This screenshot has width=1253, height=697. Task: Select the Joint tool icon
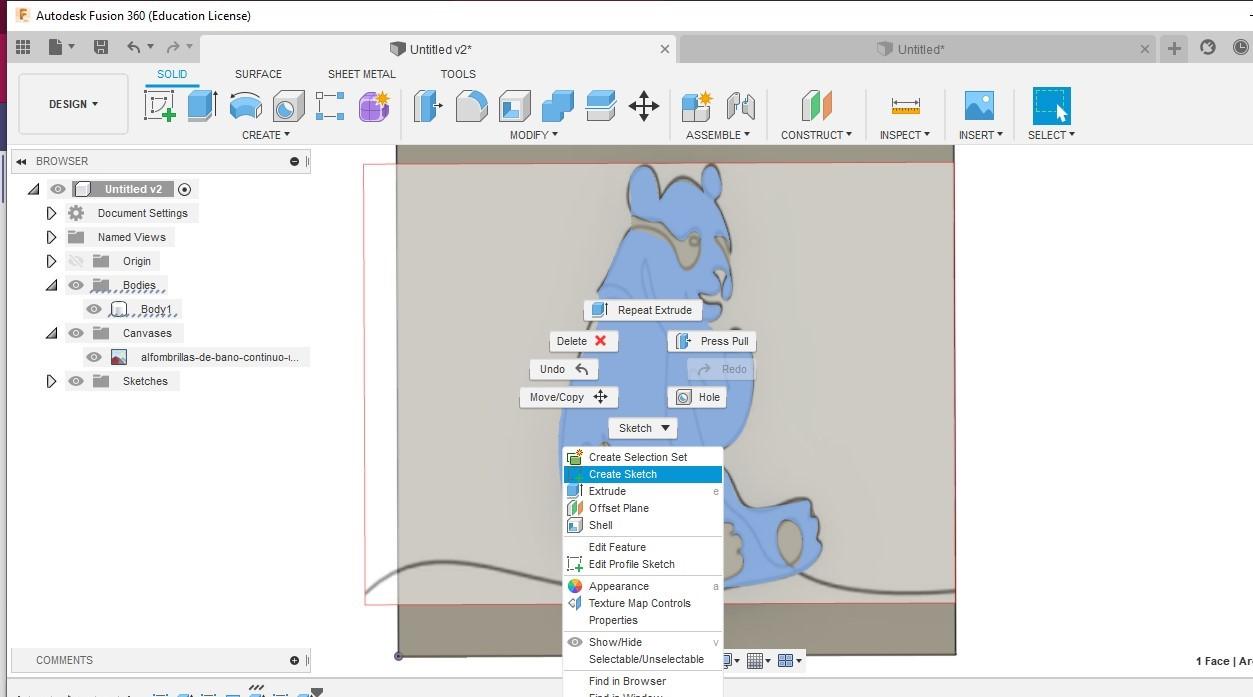pyautogui.click(x=740, y=106)
